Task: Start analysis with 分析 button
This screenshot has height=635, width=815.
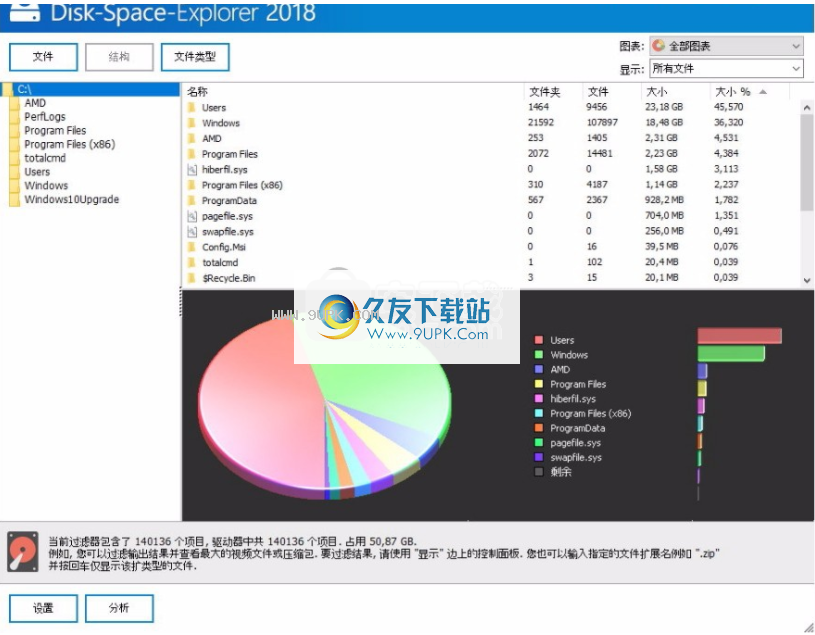Action: [119, 608]
